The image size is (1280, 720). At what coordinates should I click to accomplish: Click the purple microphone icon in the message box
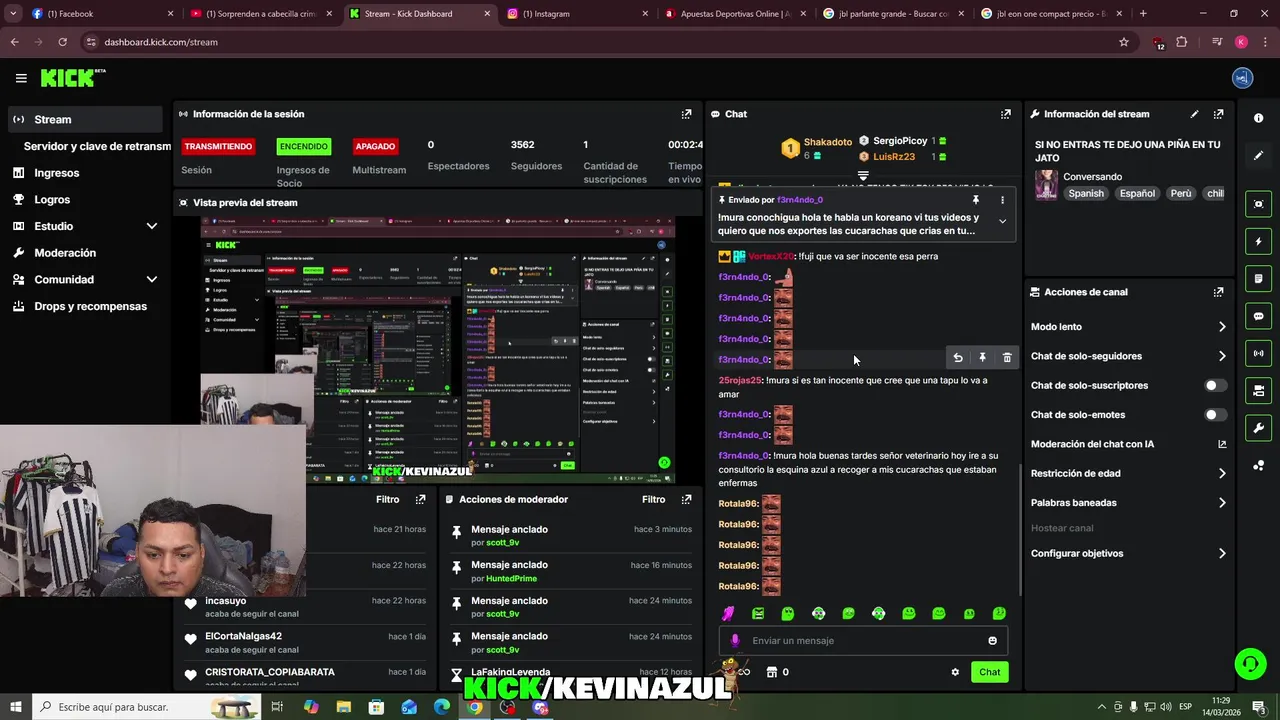click(x=735, y=641)
